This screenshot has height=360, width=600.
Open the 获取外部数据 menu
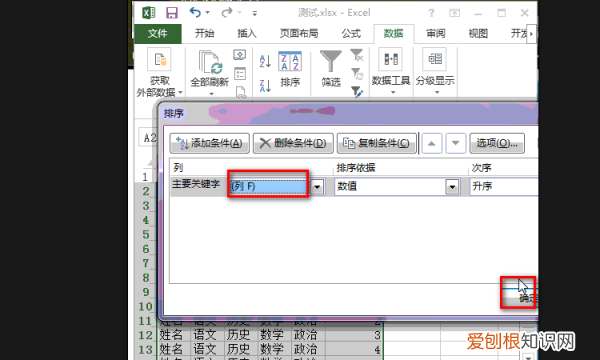tap(160, 73)
